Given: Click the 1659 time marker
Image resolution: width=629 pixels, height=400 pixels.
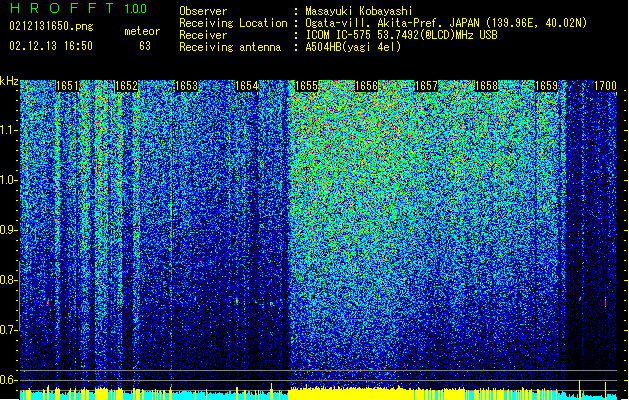Looking at the screenshot, I should (546, 86).
